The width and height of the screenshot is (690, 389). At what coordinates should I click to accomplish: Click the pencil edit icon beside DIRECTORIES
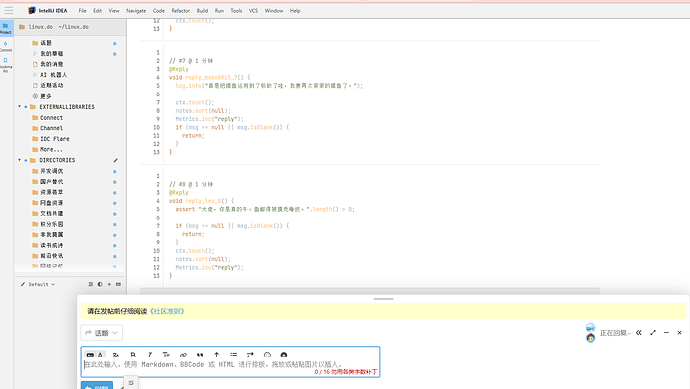pyautogui.click(x=115, y=160)
